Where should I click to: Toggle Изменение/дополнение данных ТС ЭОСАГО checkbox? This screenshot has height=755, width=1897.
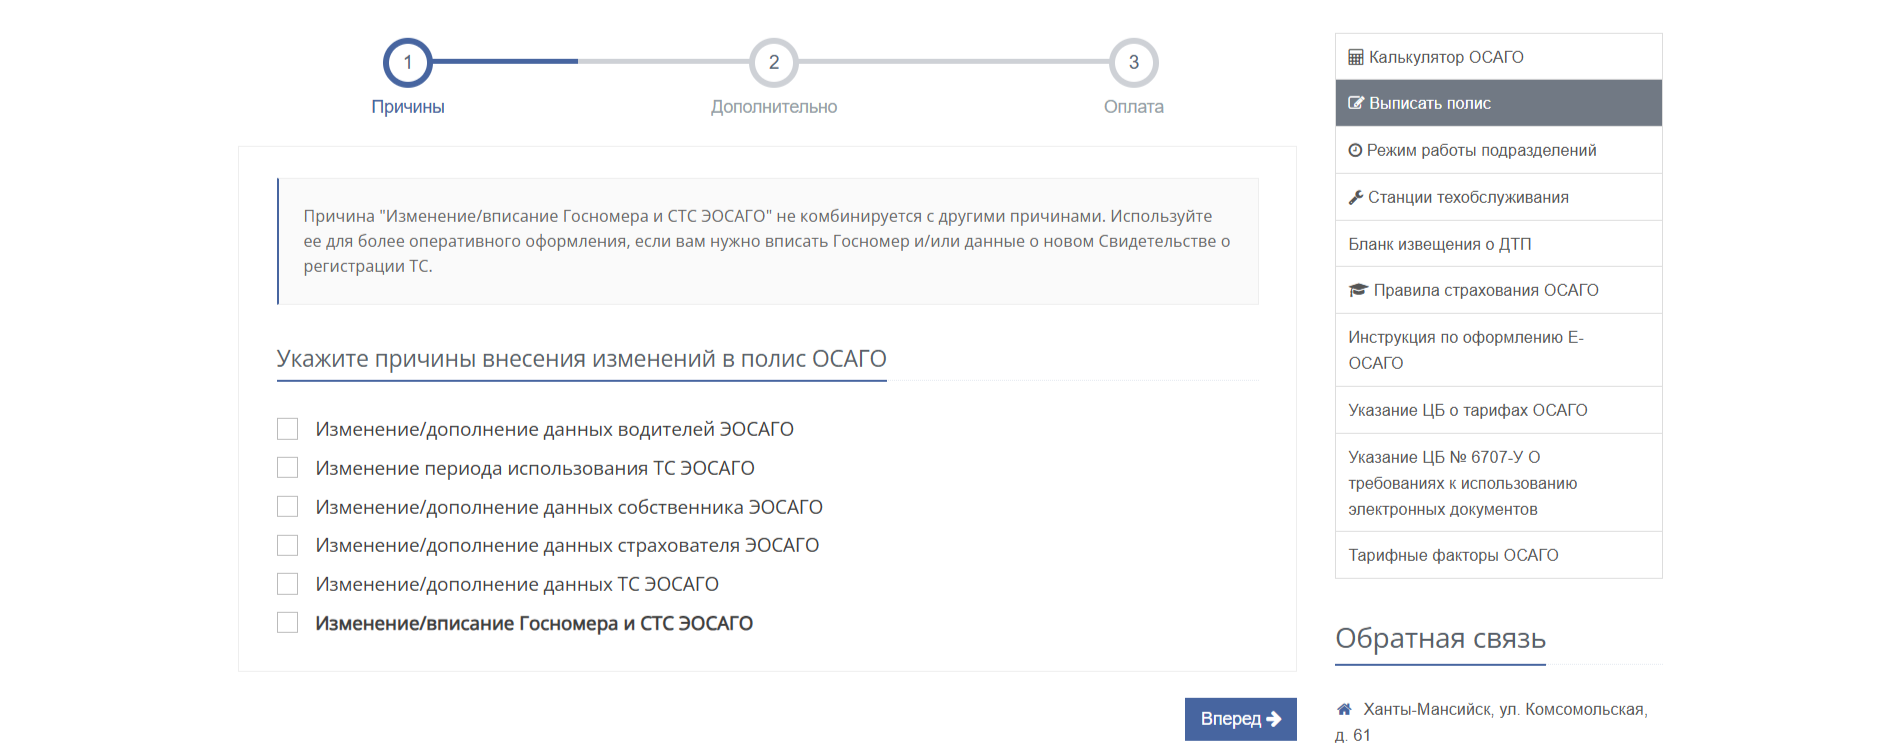click(287, 584)
